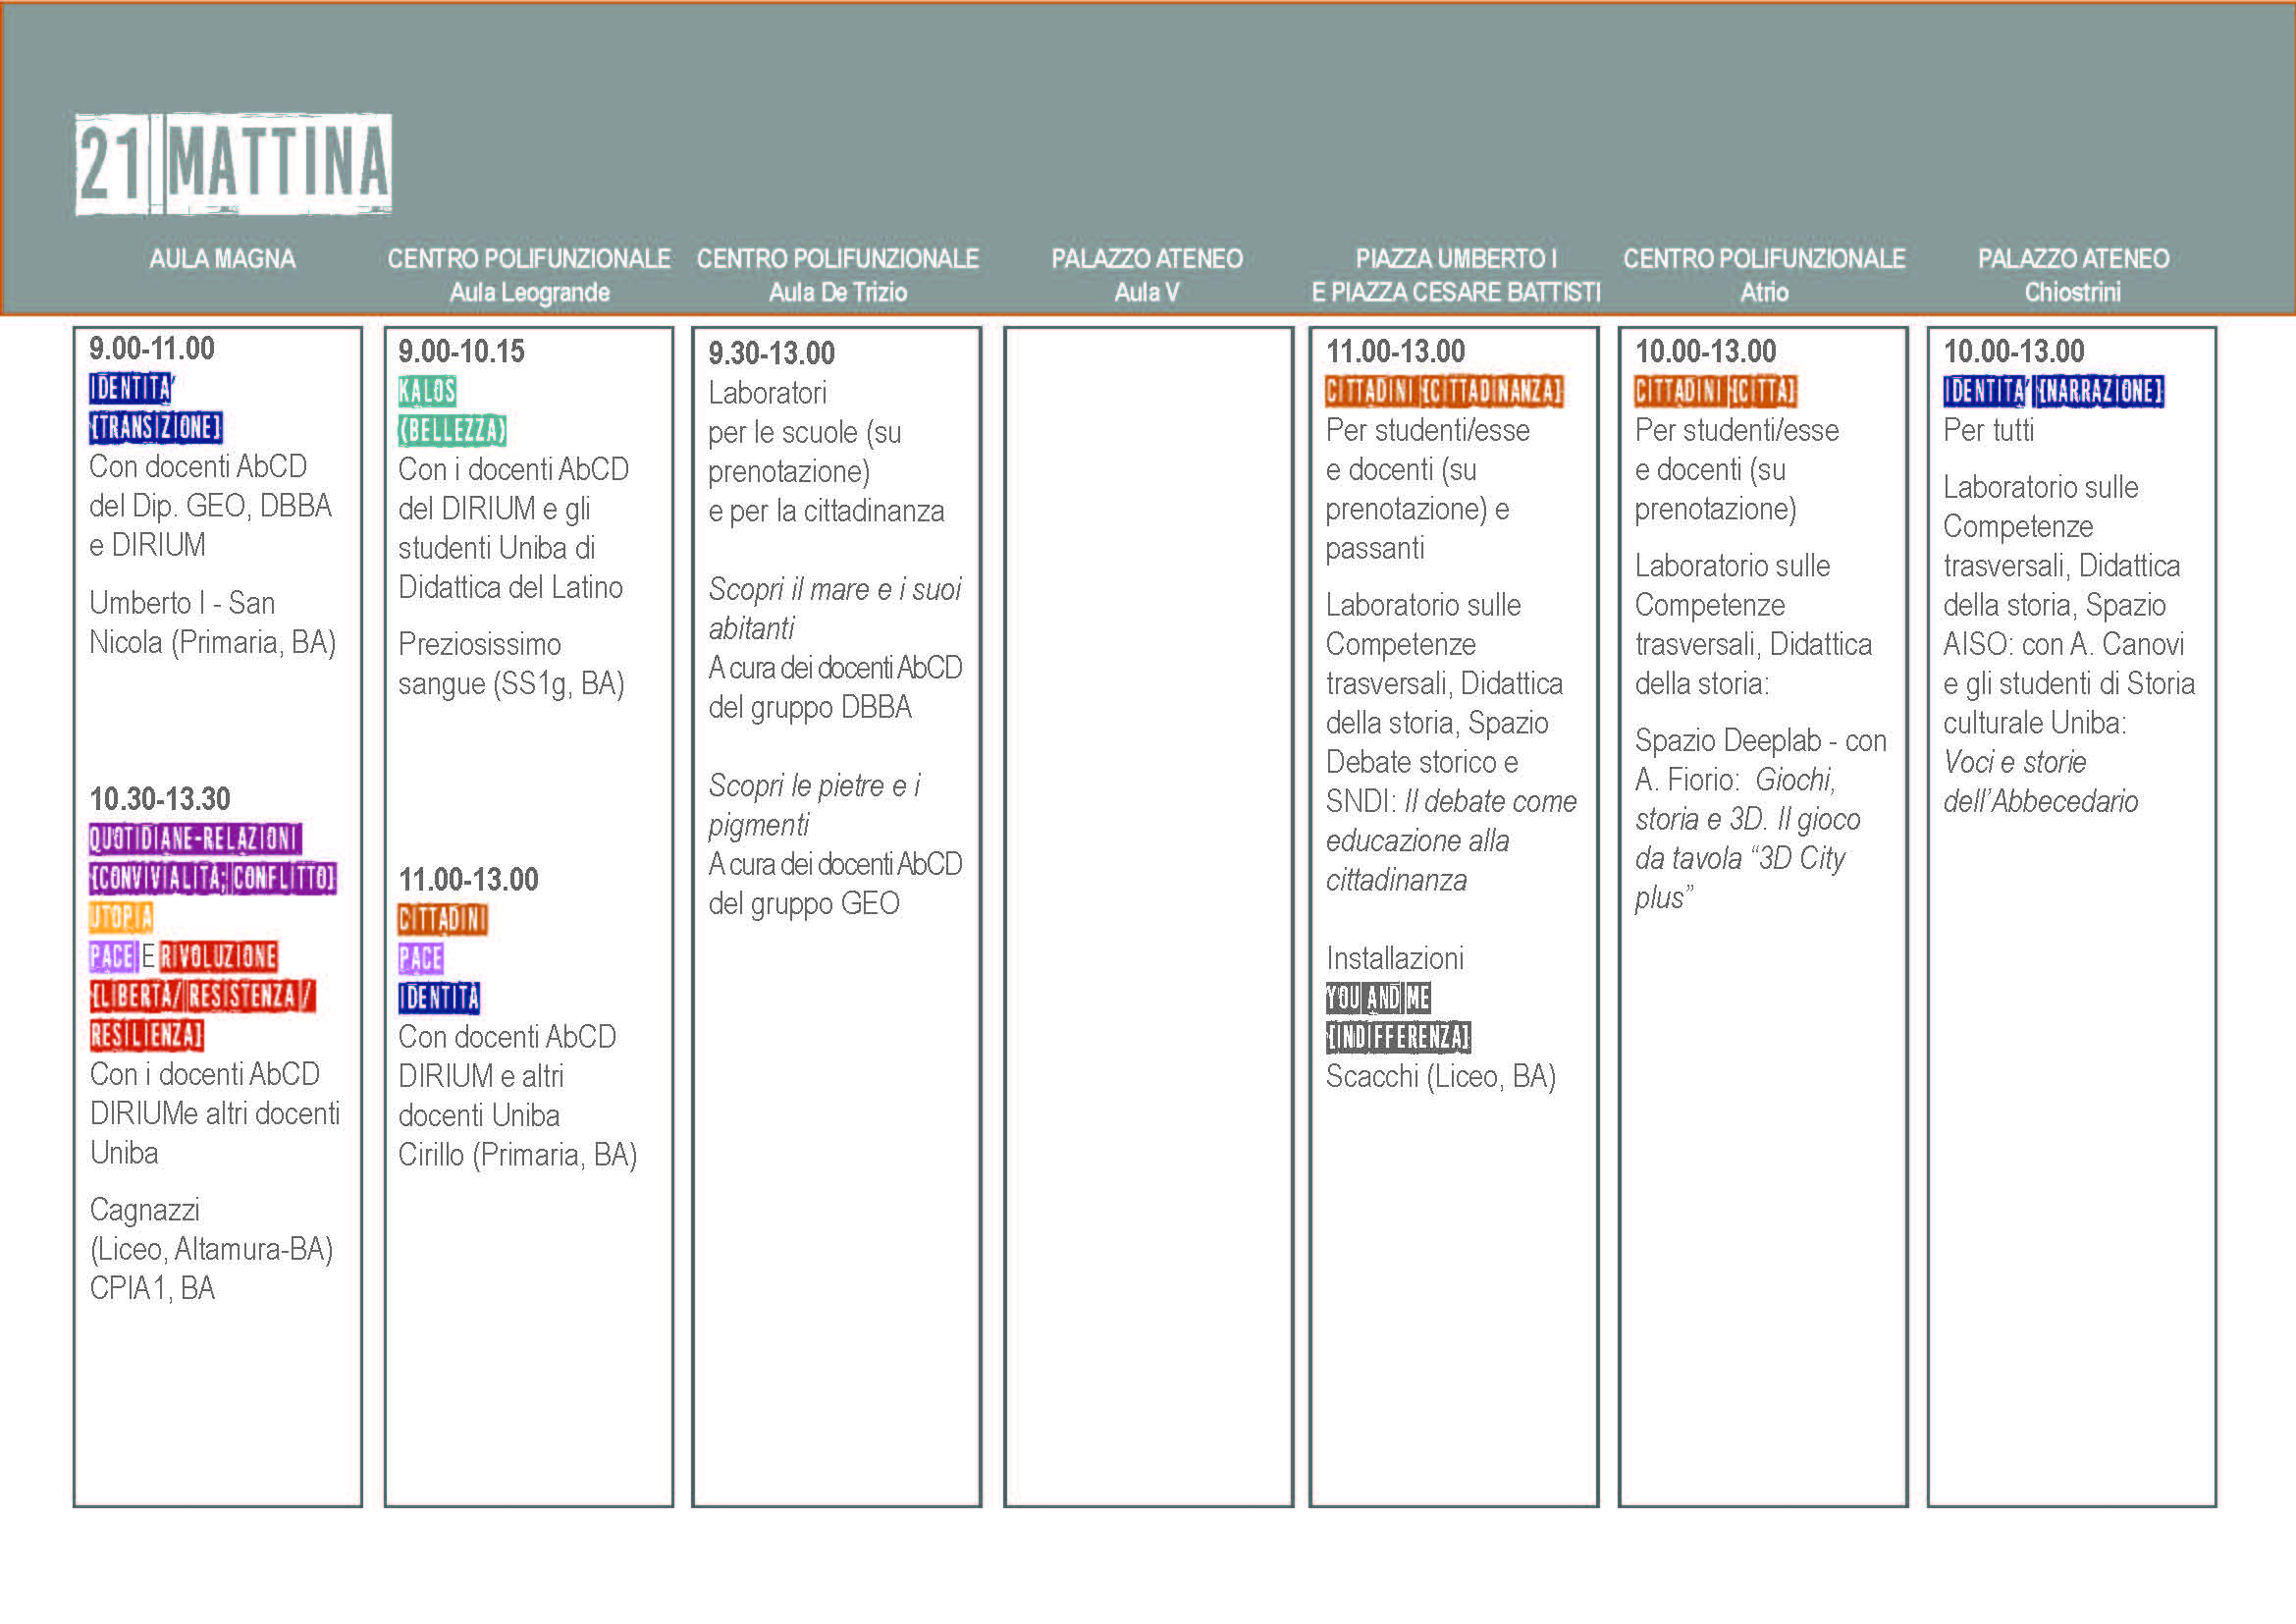The image size is (2296, 1624).
Task: Click "E PIAZZA CESARE BATTISTI" header
Action: point(1456,293)
